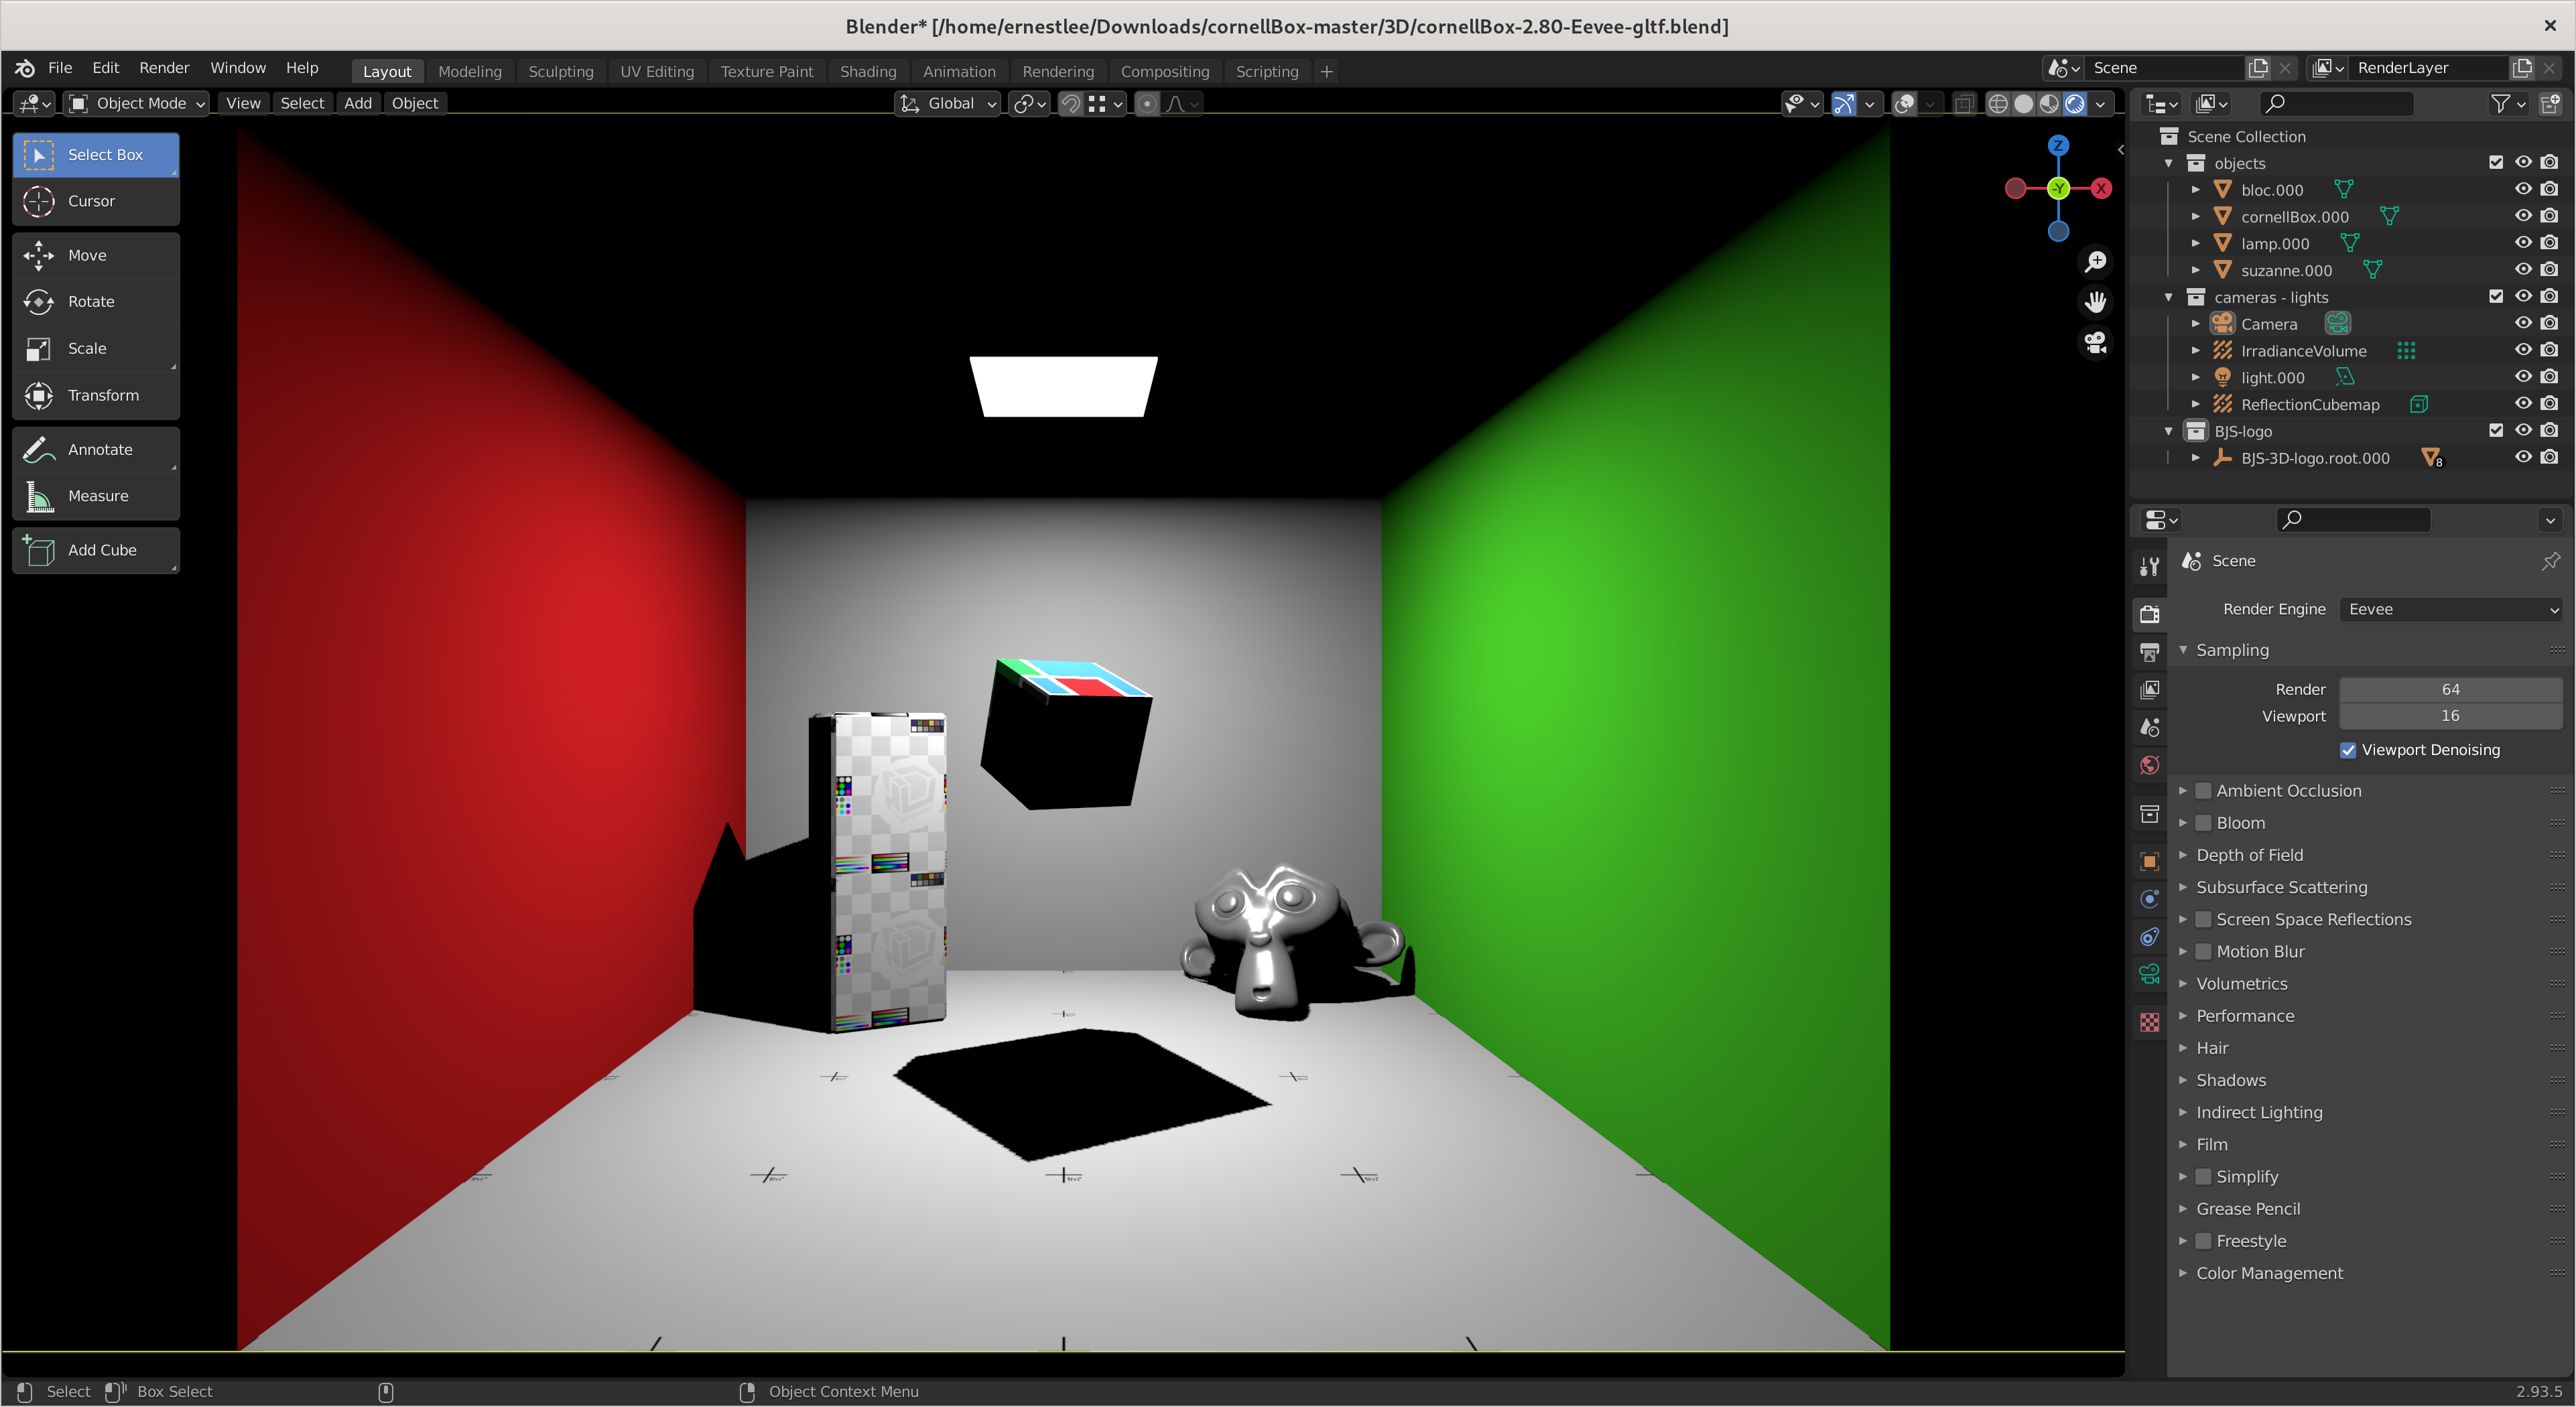Click the Render samples value field
This screenshot has width=2576, height=1407.
tap(2451, 689)
